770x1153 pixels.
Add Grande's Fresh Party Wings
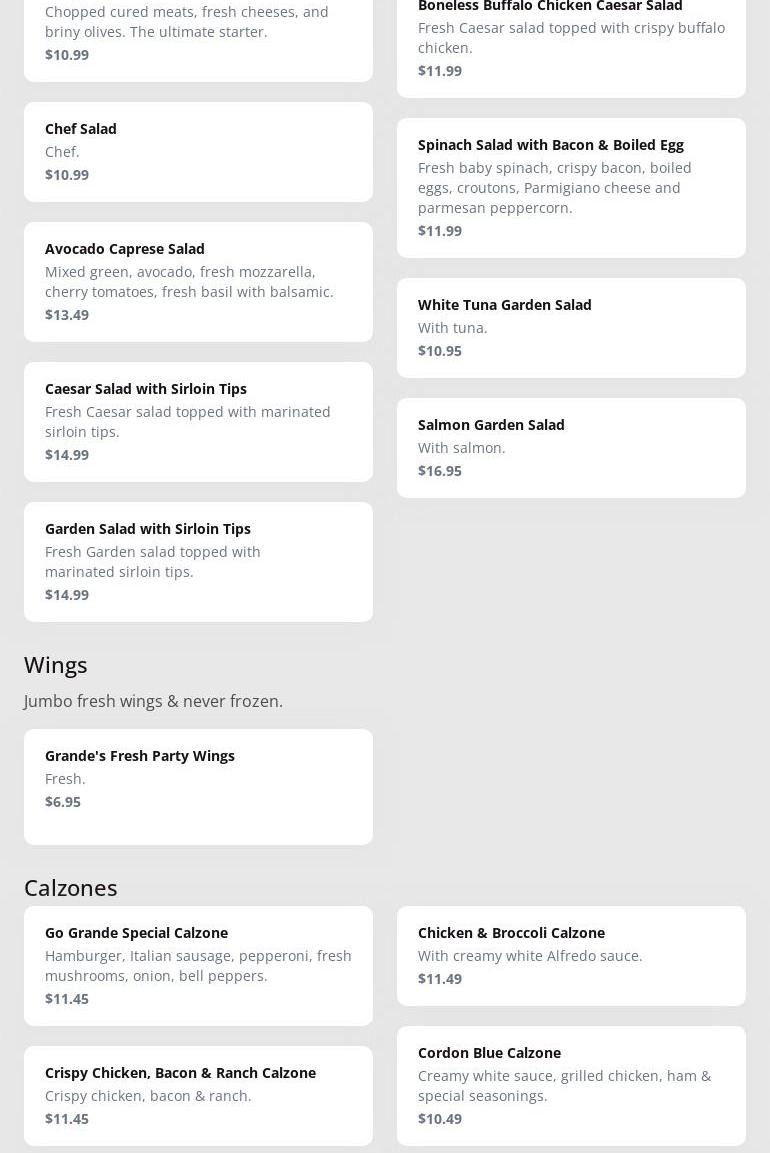pyautogui.click(x=198, y=787)
